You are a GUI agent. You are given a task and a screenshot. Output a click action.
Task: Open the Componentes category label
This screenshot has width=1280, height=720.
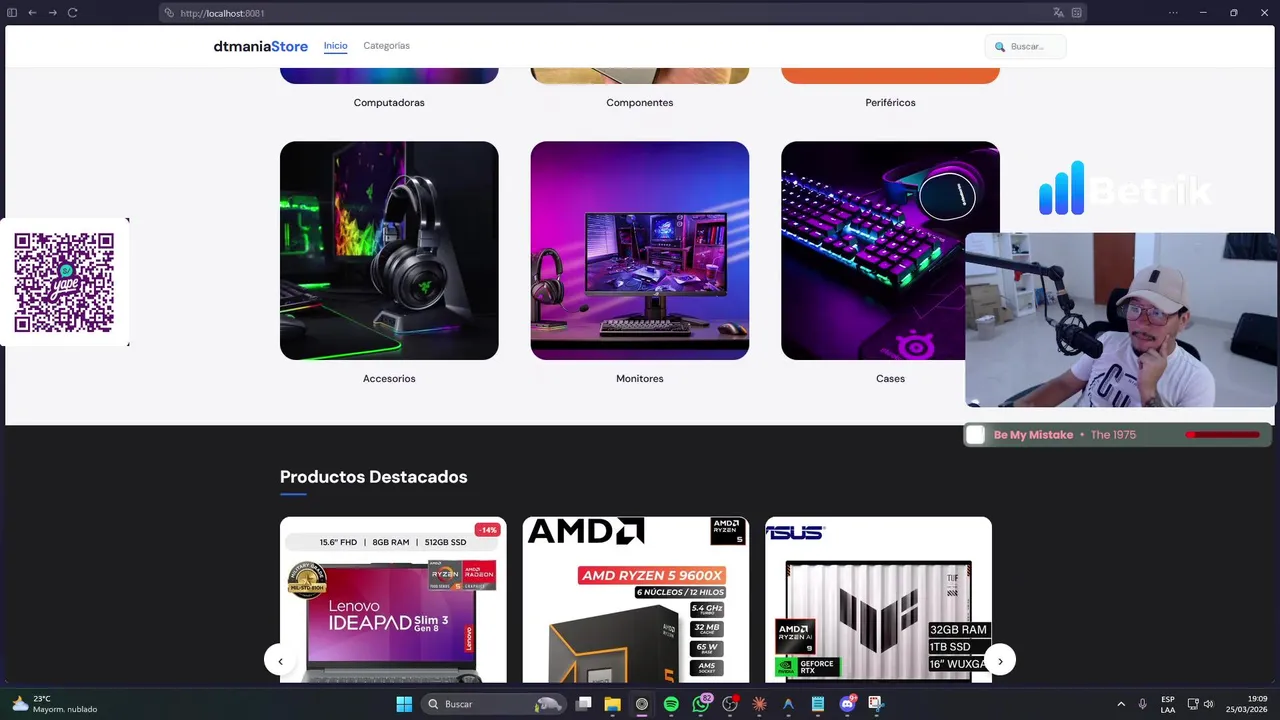(x=640, y=103)
